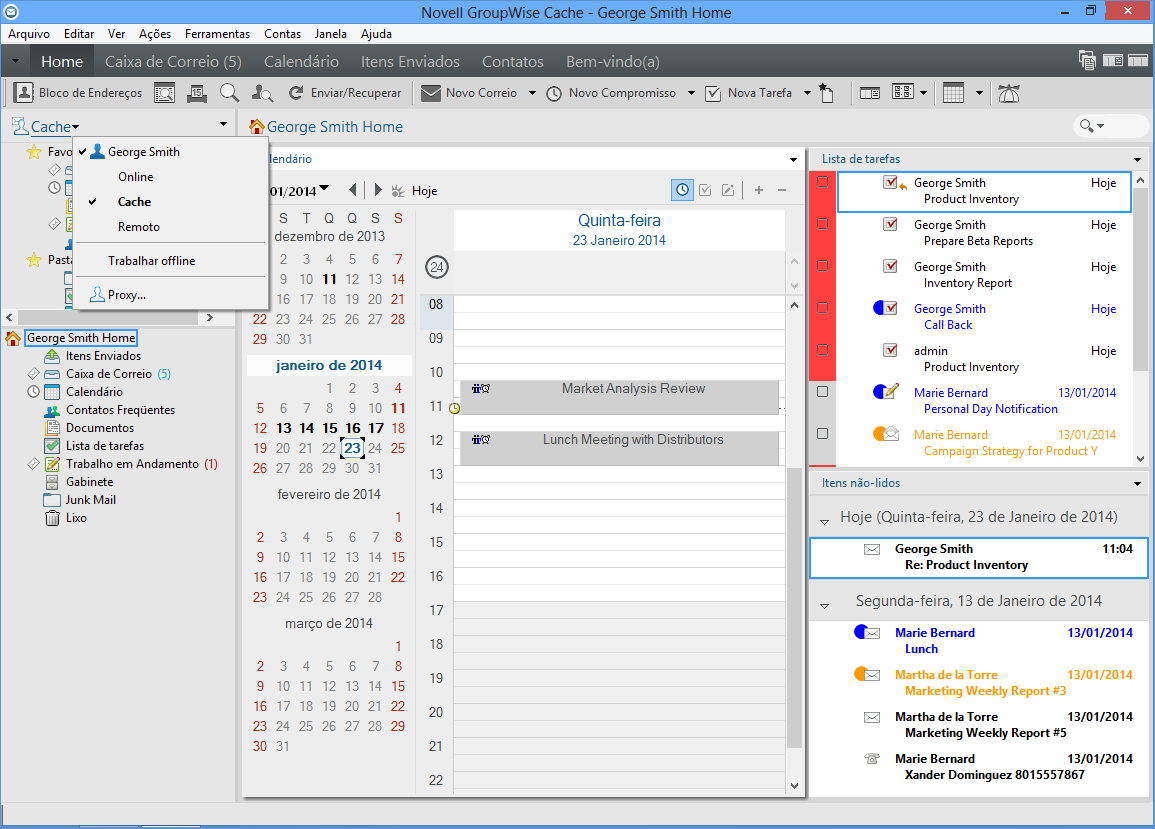Create a new mail with Novo Correio
The width and height of the screenshot is (1155, 829).
click(x=469, y=93)
